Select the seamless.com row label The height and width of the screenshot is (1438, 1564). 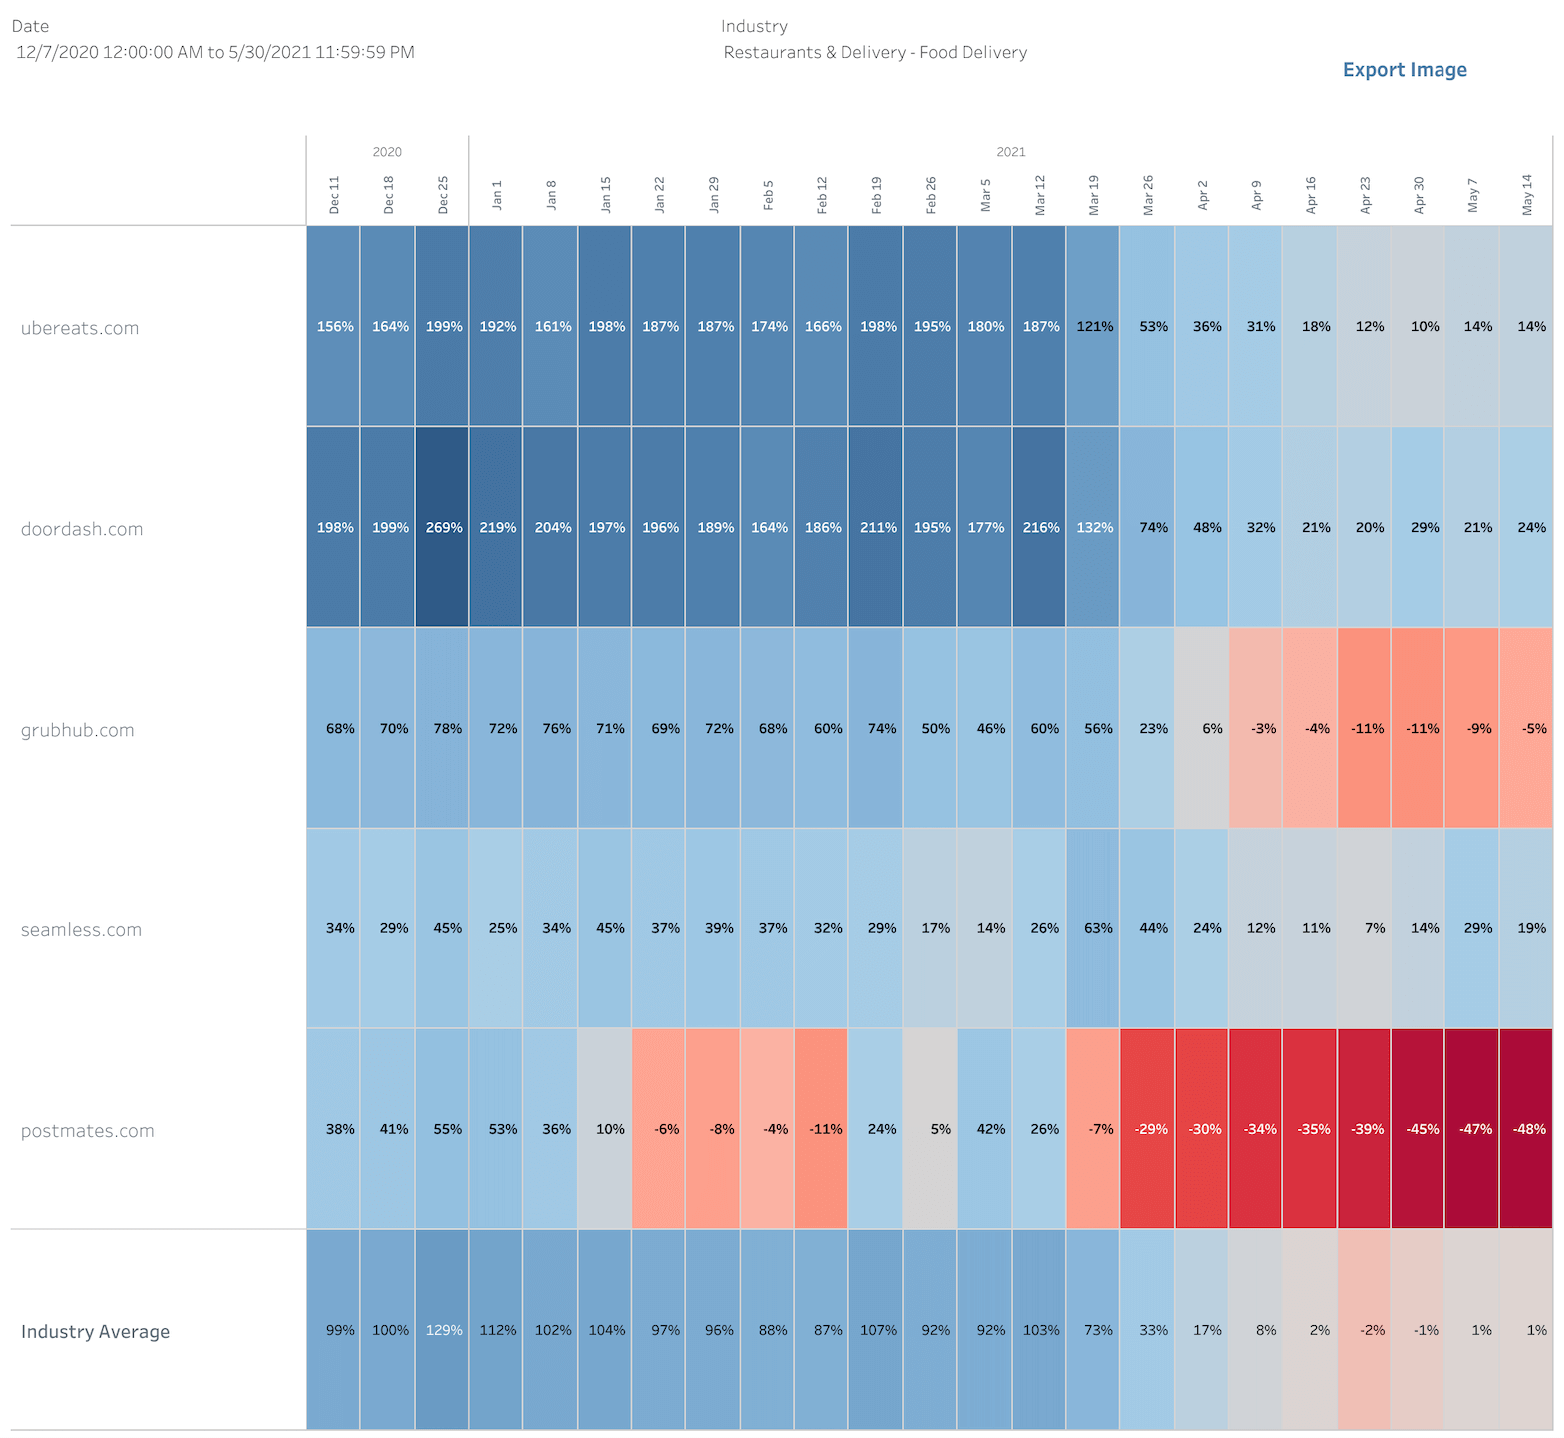82,930
